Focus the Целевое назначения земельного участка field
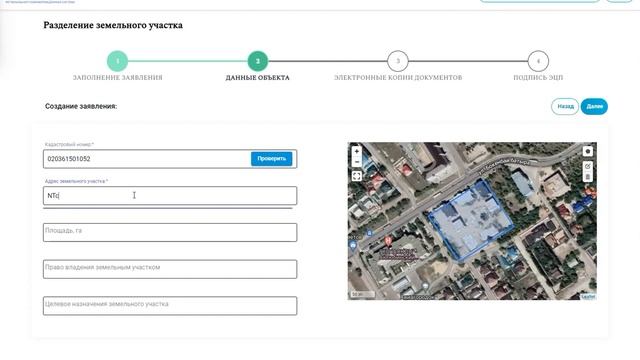Viewport: 640px width, 360px height. point(170,306)
